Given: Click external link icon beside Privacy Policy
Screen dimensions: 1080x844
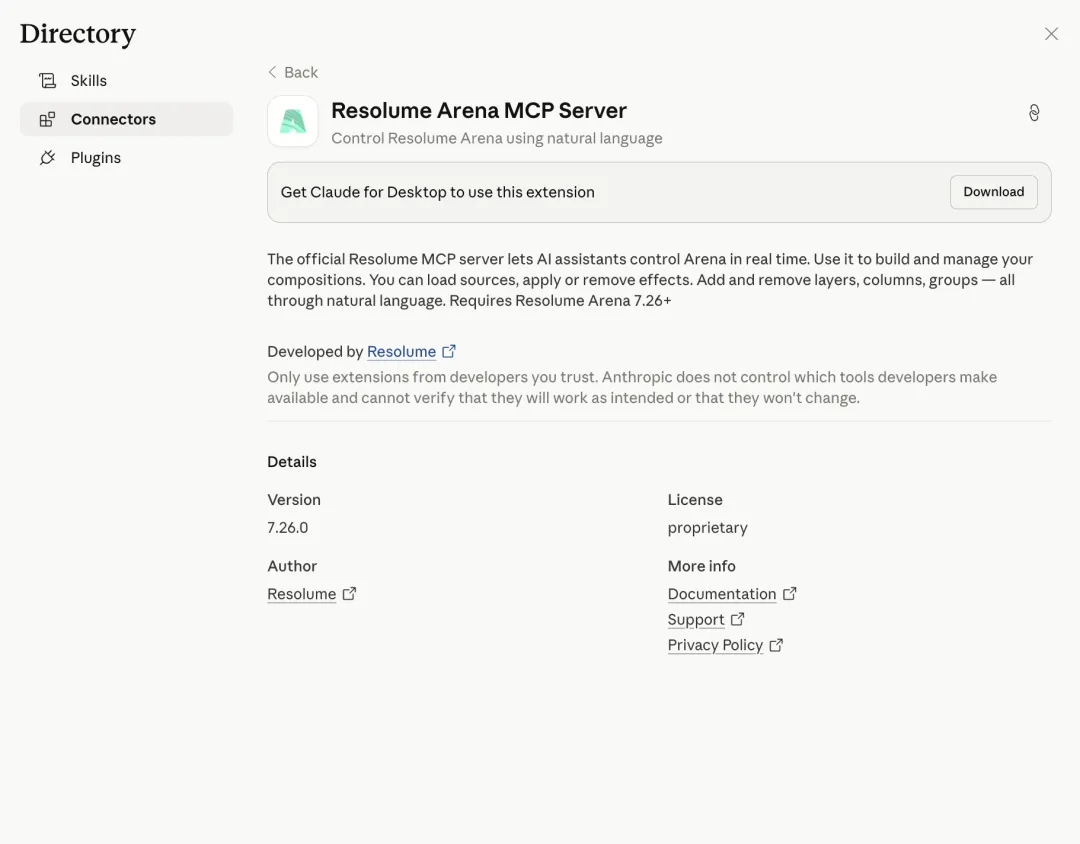Looking at the screenshot, I should [776, 645].
